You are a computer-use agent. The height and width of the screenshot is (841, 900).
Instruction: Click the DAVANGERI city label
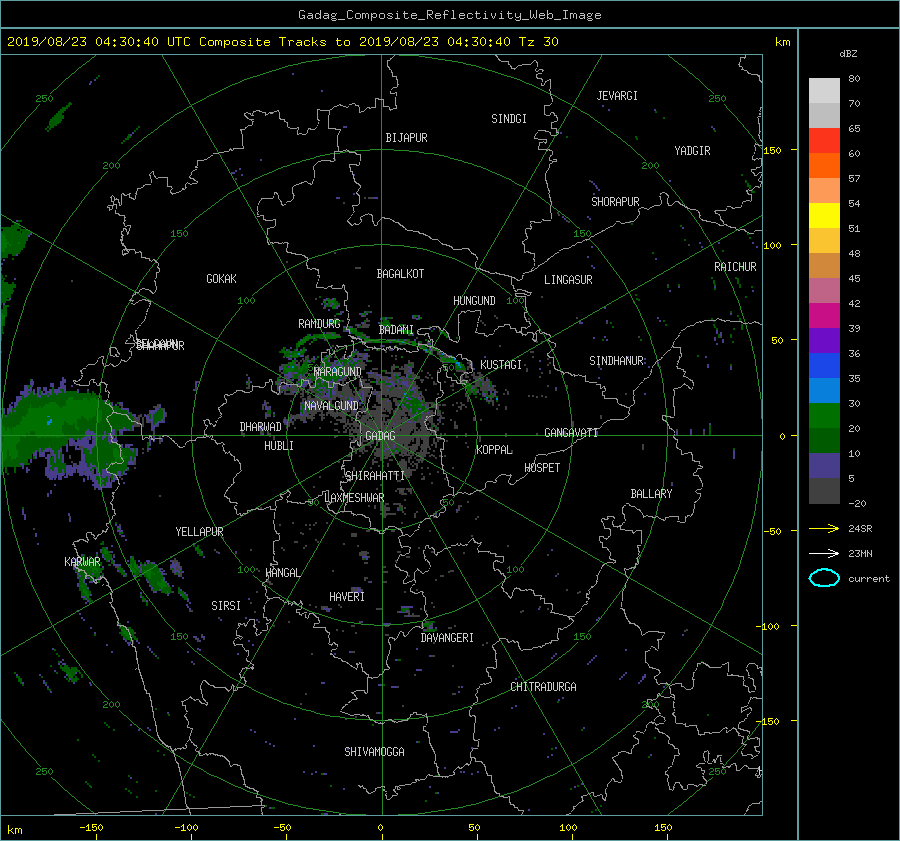[x=447, y=638]
